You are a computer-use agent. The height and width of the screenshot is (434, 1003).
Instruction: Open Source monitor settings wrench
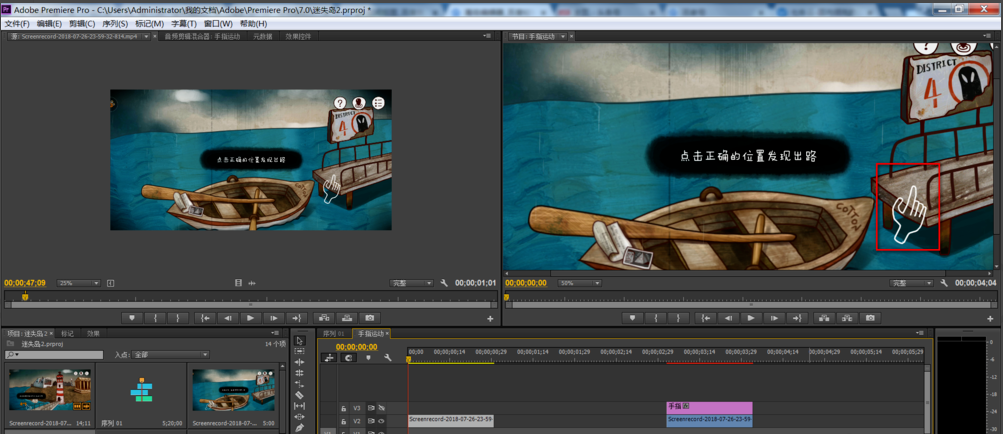[444, 283]
